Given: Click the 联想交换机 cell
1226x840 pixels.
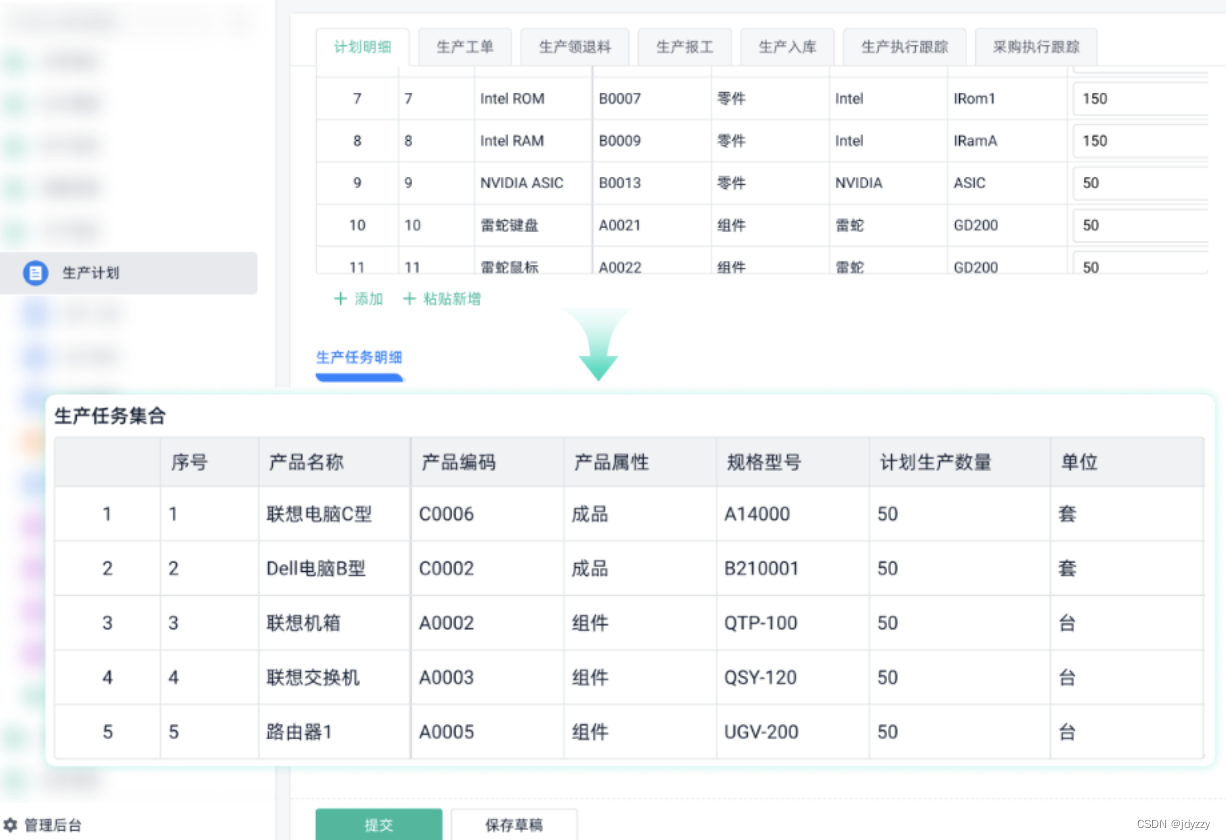Looking at the screenshot, I should pos(334,677).
